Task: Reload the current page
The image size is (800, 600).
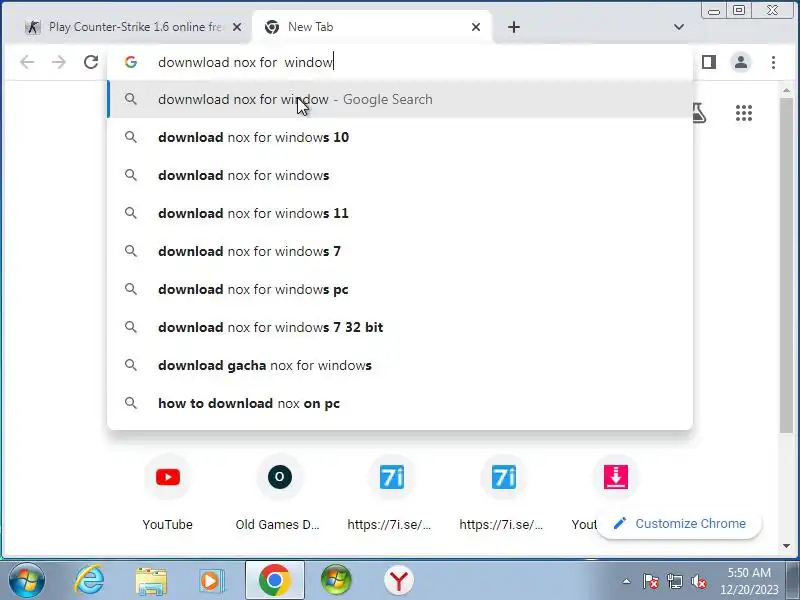Action: (x=91, y=62)
